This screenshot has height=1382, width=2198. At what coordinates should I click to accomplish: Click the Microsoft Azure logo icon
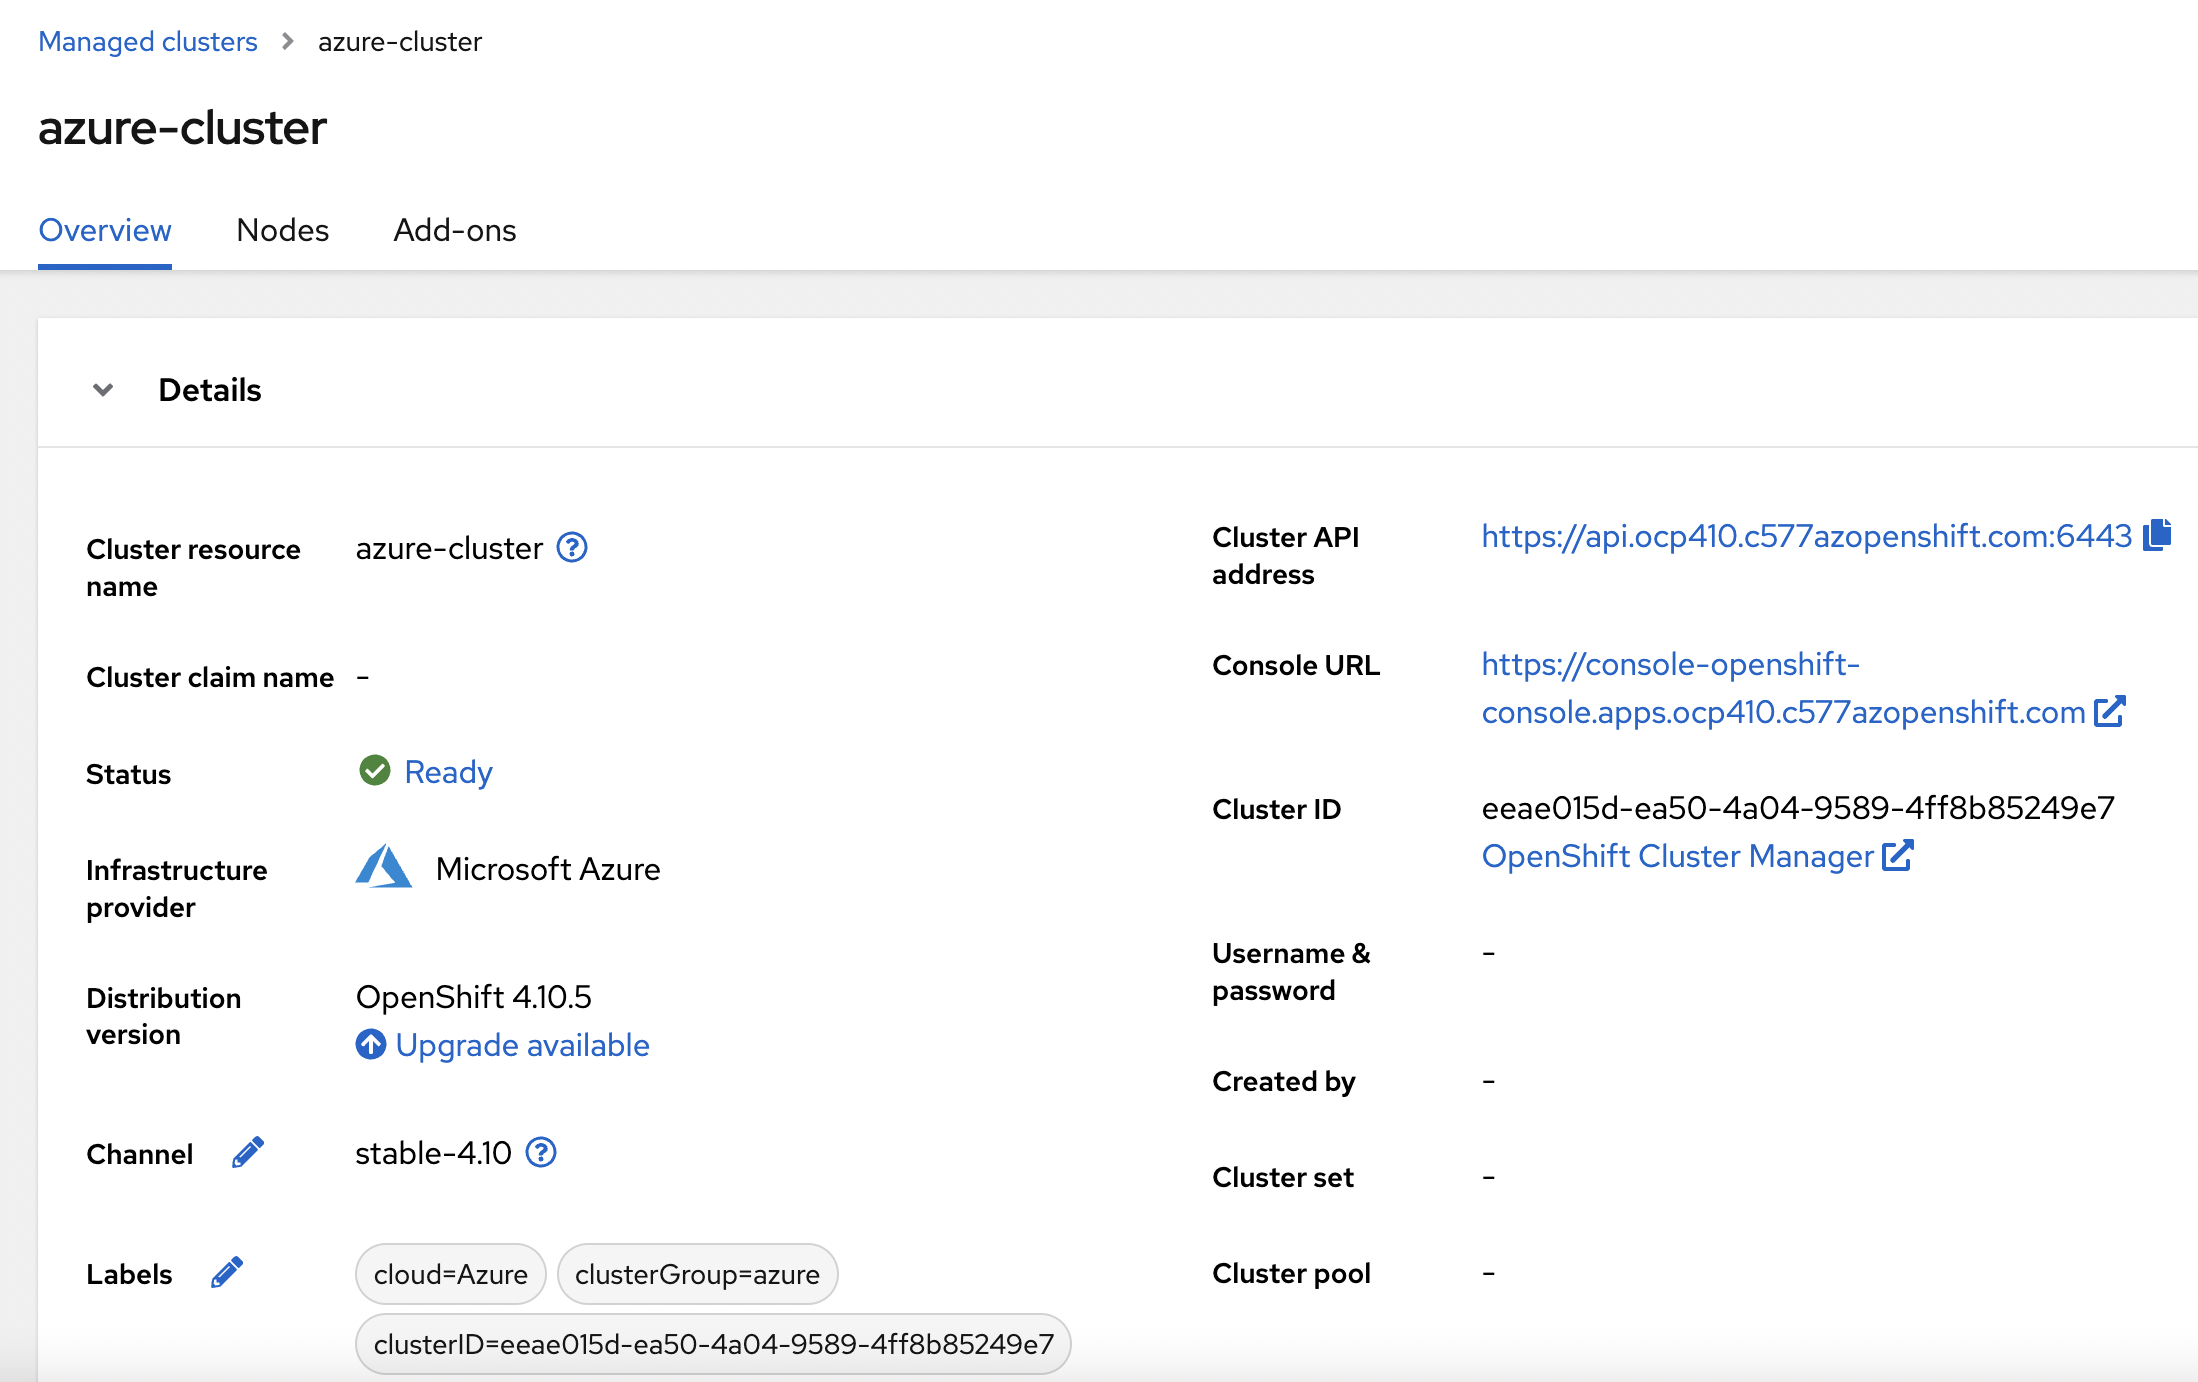pyautogui.click(x=384, y=867)
